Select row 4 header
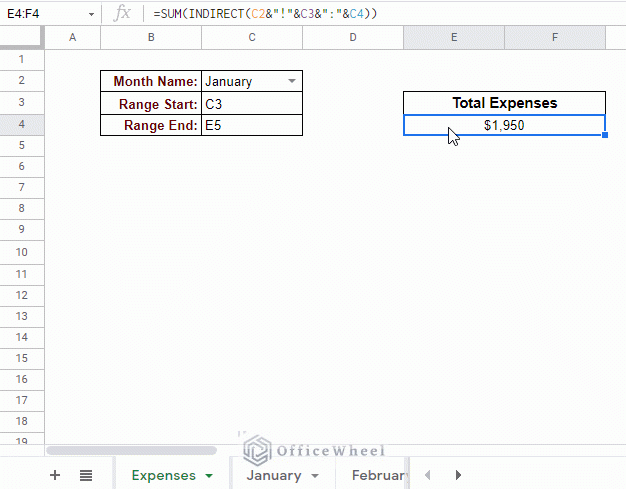This screenshot has height=489, width=626. coord(22,125)
